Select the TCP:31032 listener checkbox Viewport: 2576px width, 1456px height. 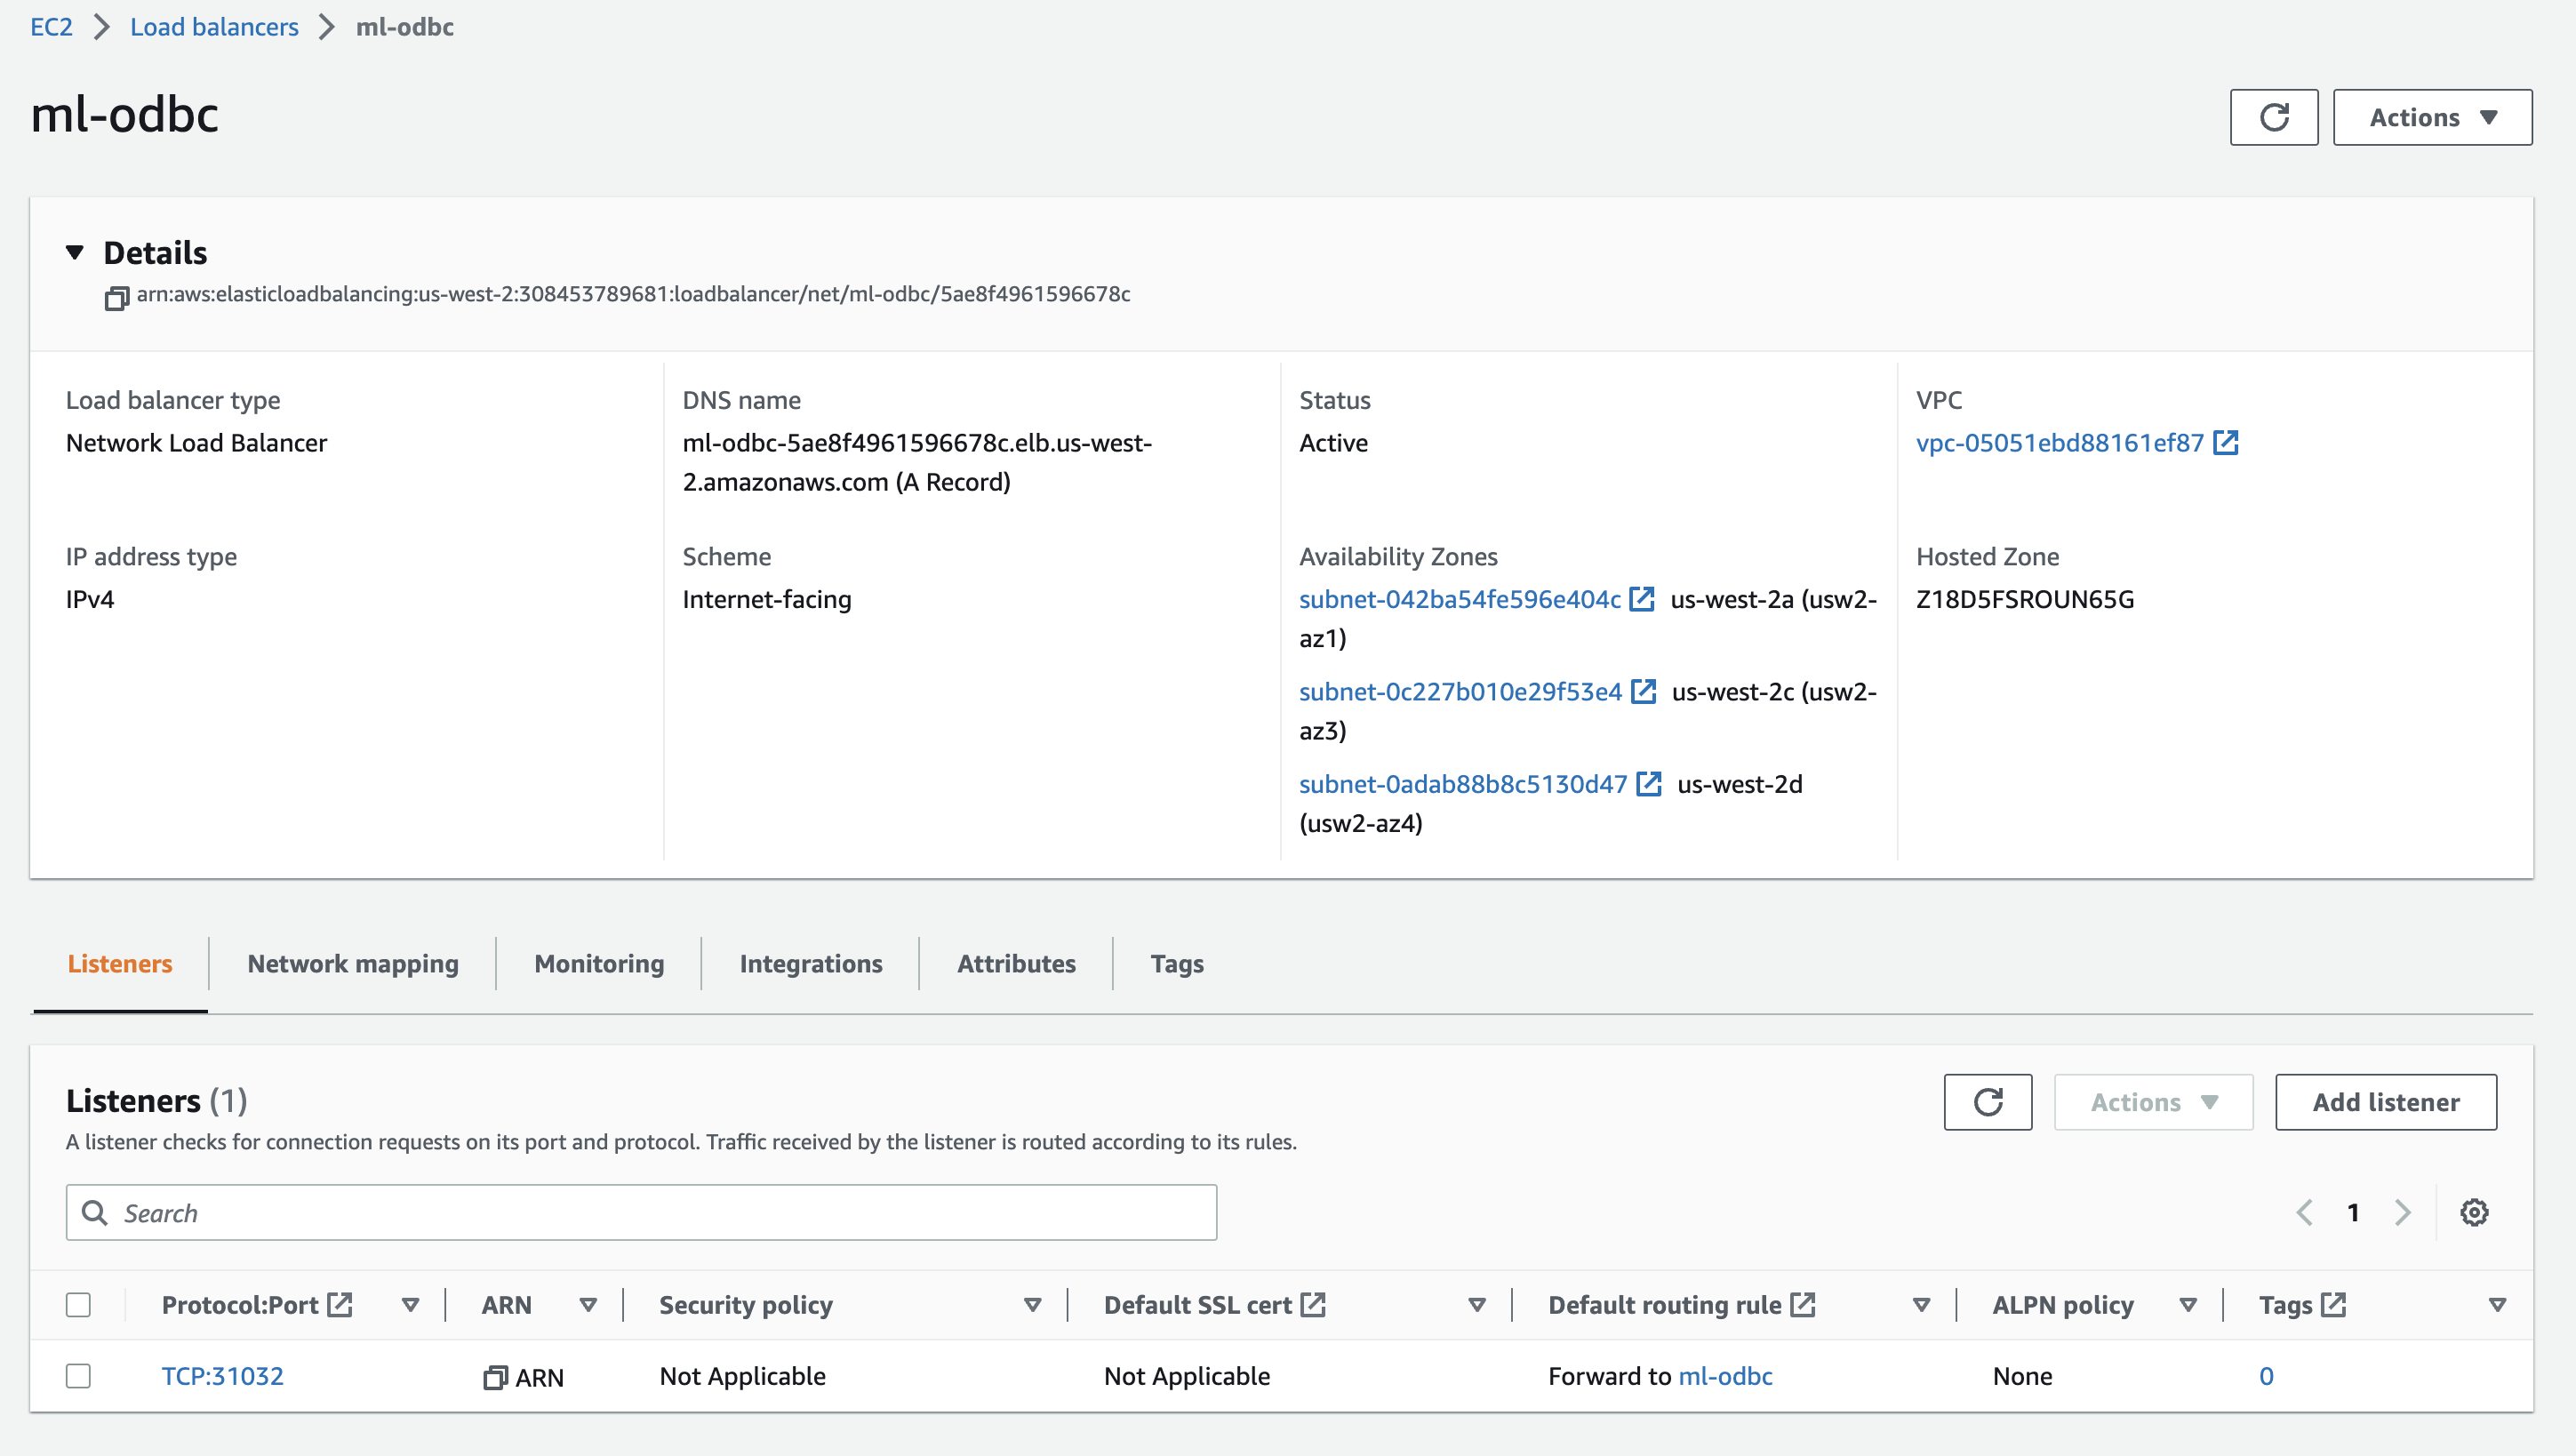[78, 1376]
